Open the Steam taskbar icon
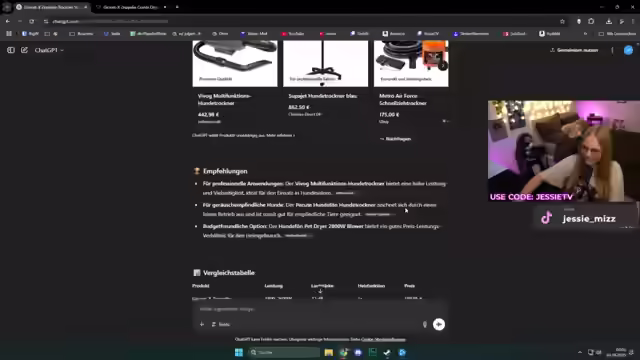640x360 pixels. 387,352
